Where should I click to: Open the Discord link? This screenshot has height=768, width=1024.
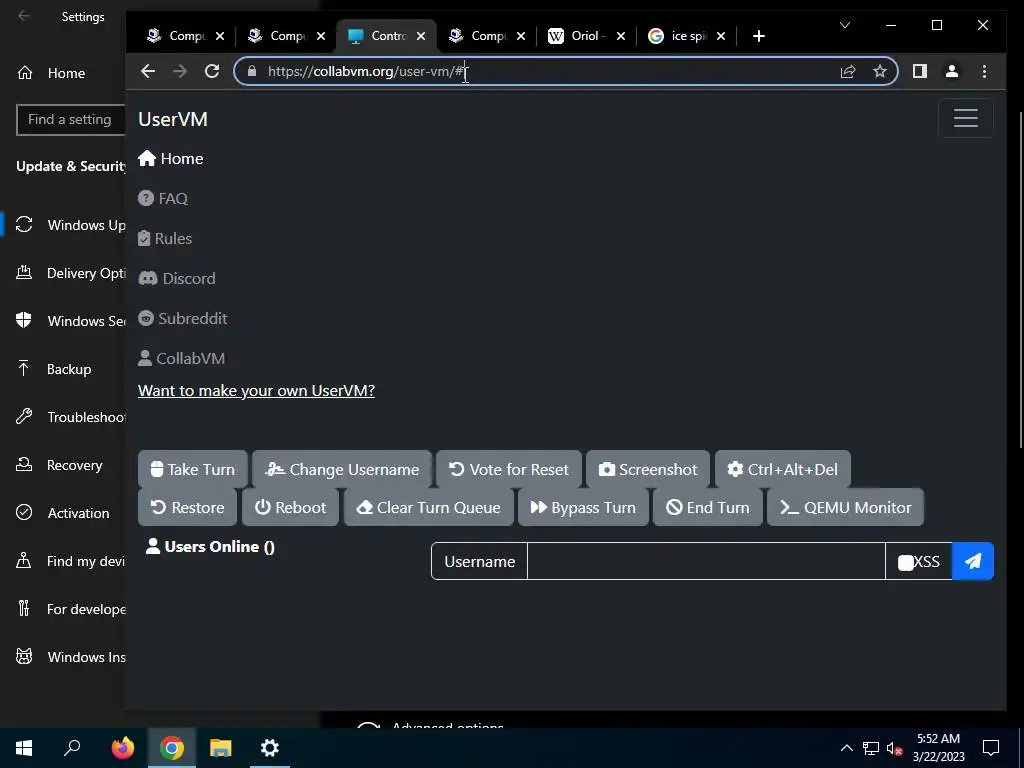tap(177, 278)
